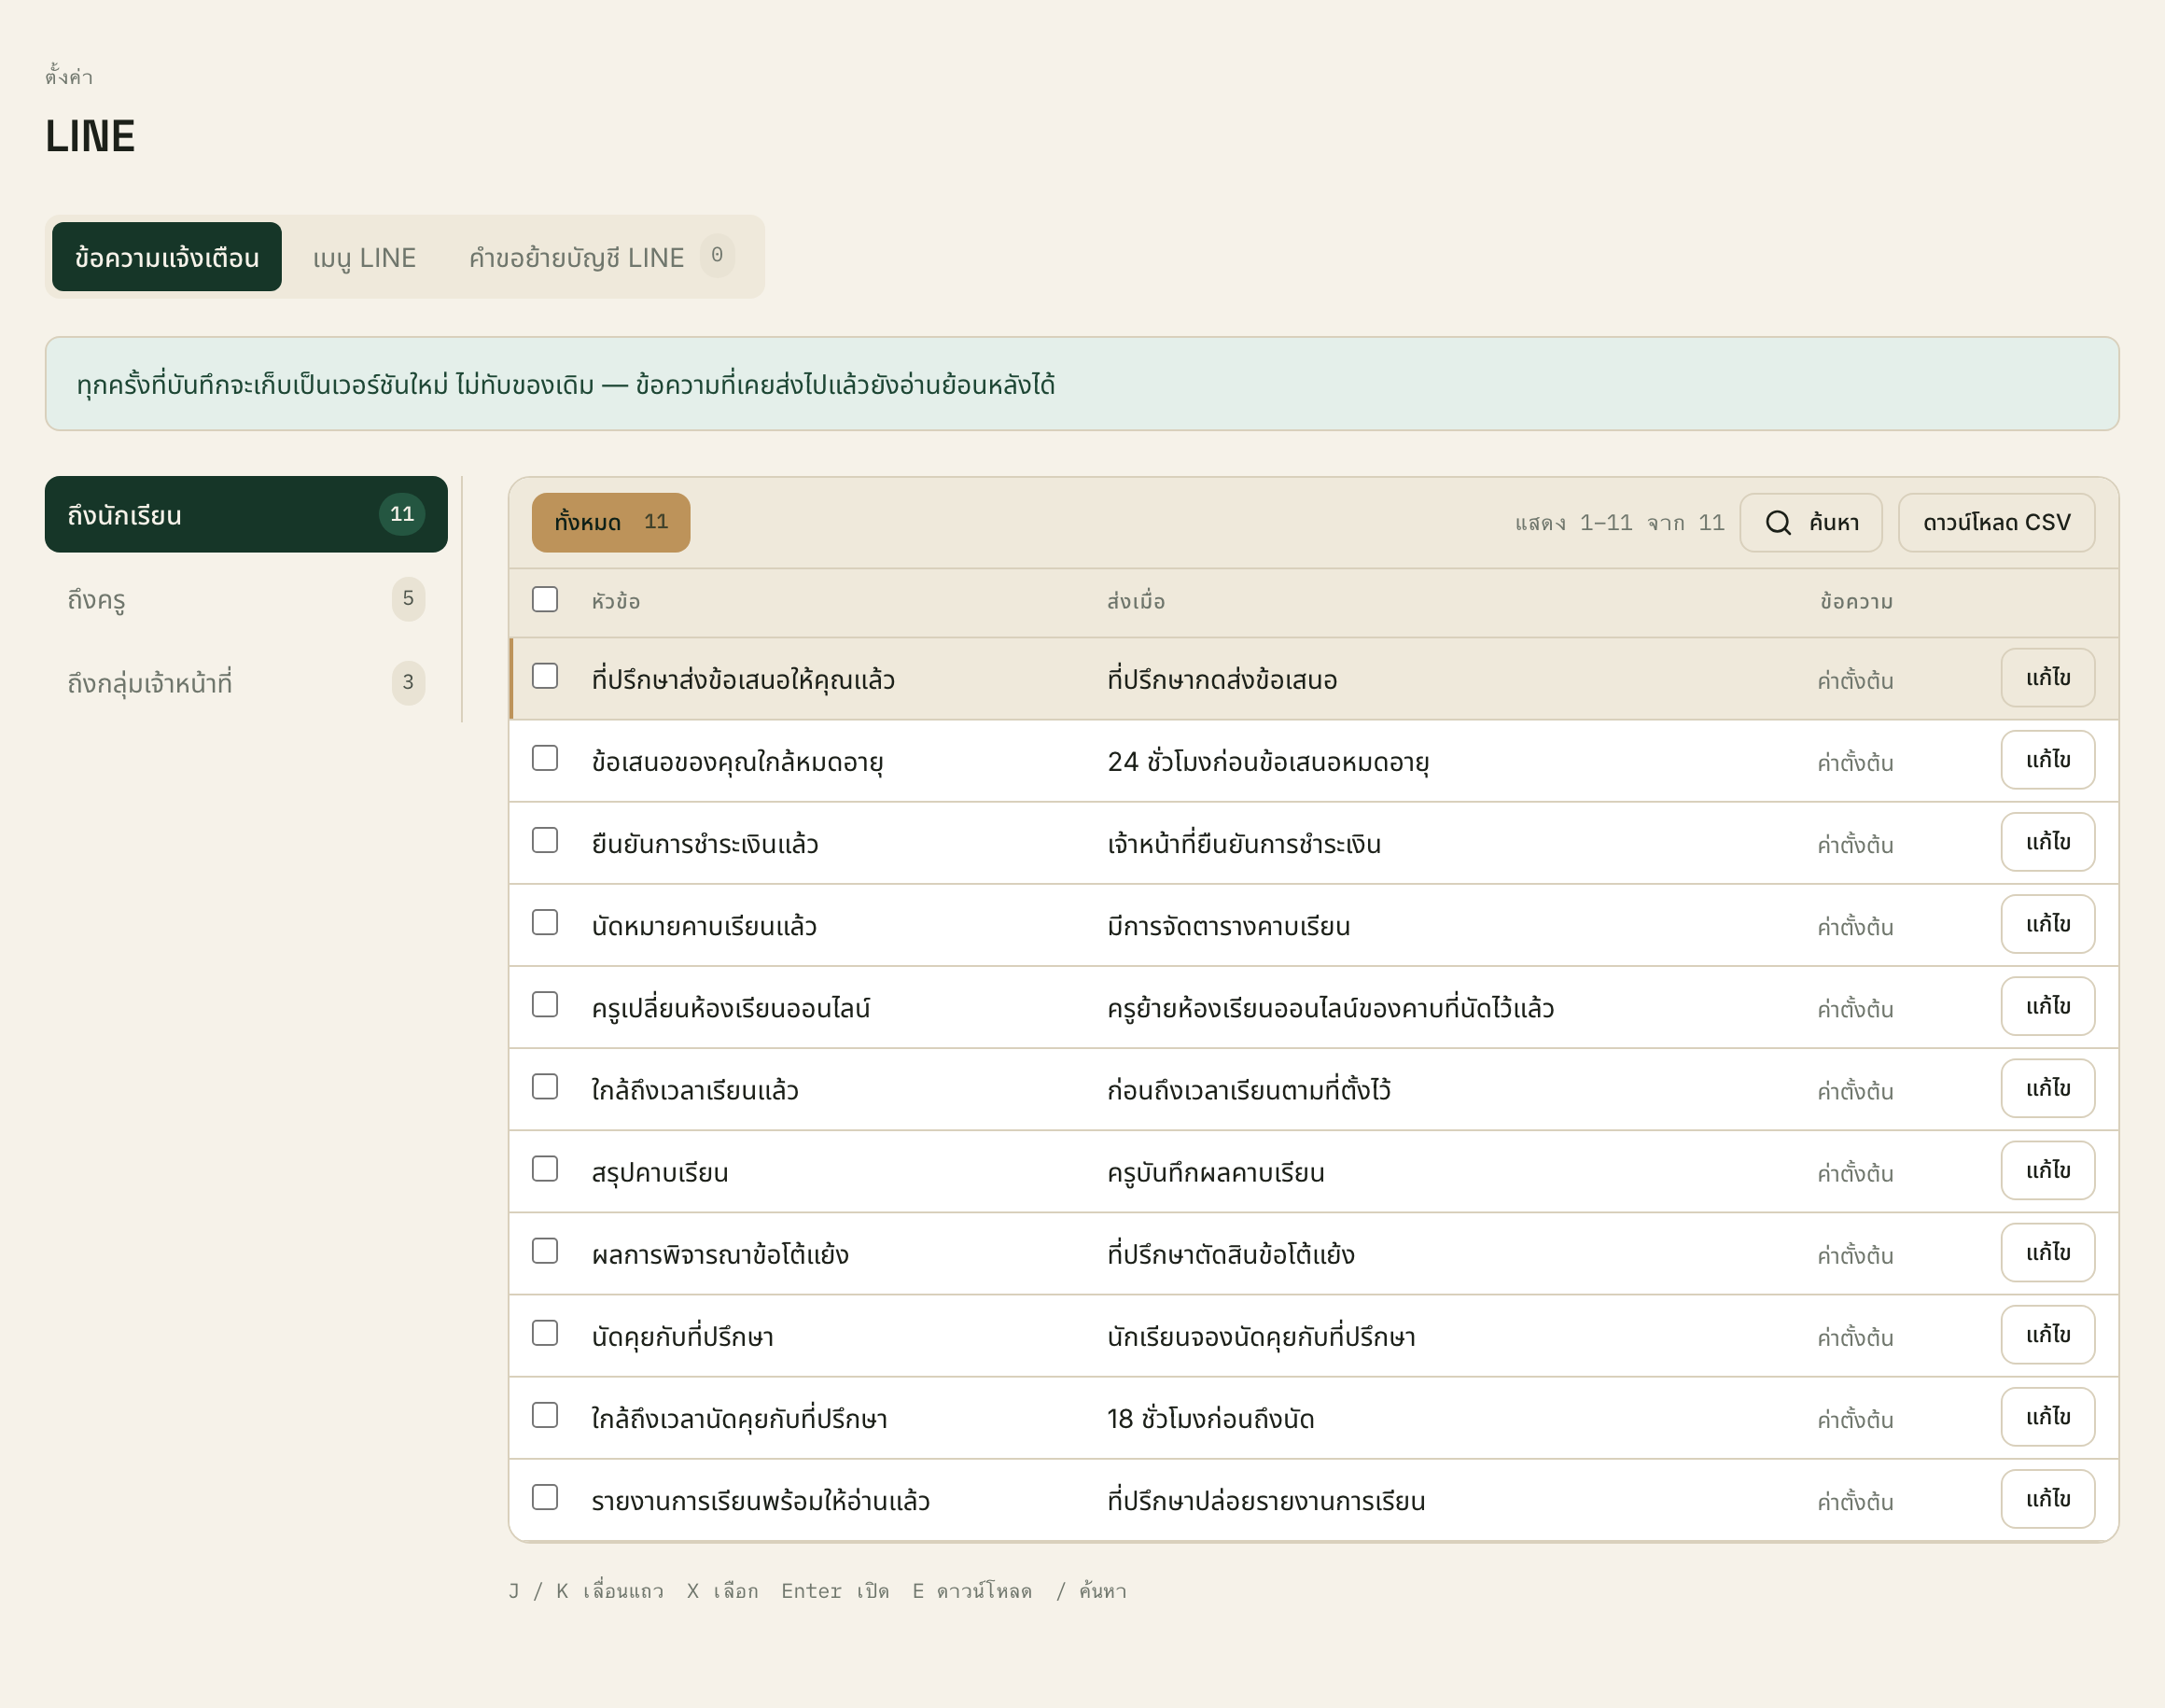The width and height of the screenshot is (2165, 1708).
Task: Click แก้ไข for ที่ปรึกษาส่งข้อเสนอให้คุณแล้ว
Action: (2048, 678)
